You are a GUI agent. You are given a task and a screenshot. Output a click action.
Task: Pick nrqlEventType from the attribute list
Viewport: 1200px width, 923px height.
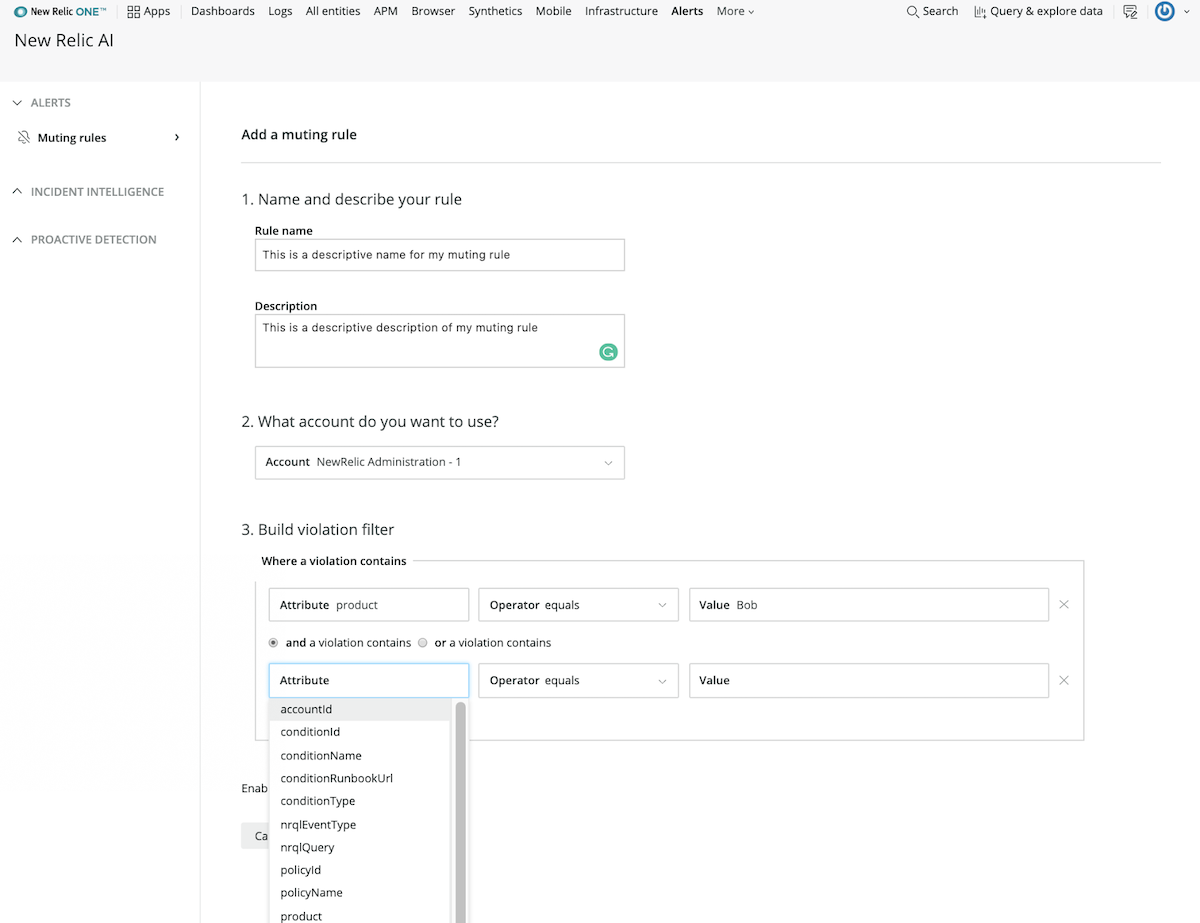[360, 825]
